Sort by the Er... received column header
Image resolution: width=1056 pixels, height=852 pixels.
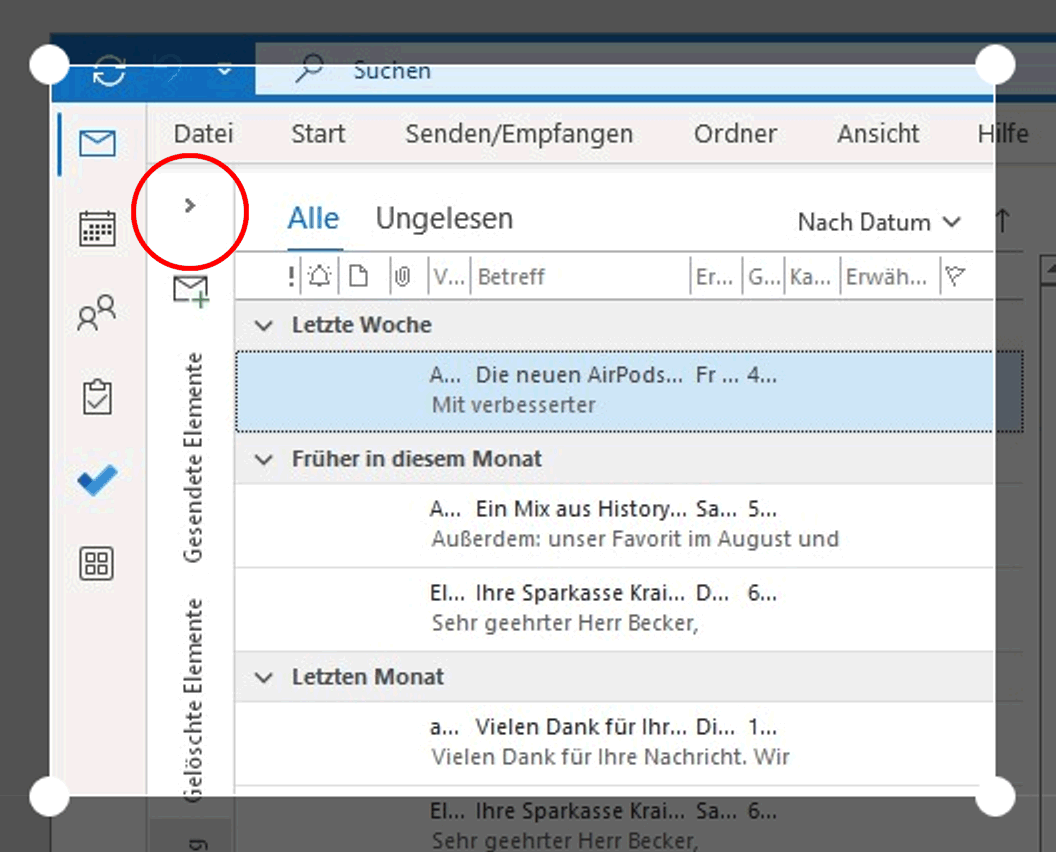click(714, 277)
